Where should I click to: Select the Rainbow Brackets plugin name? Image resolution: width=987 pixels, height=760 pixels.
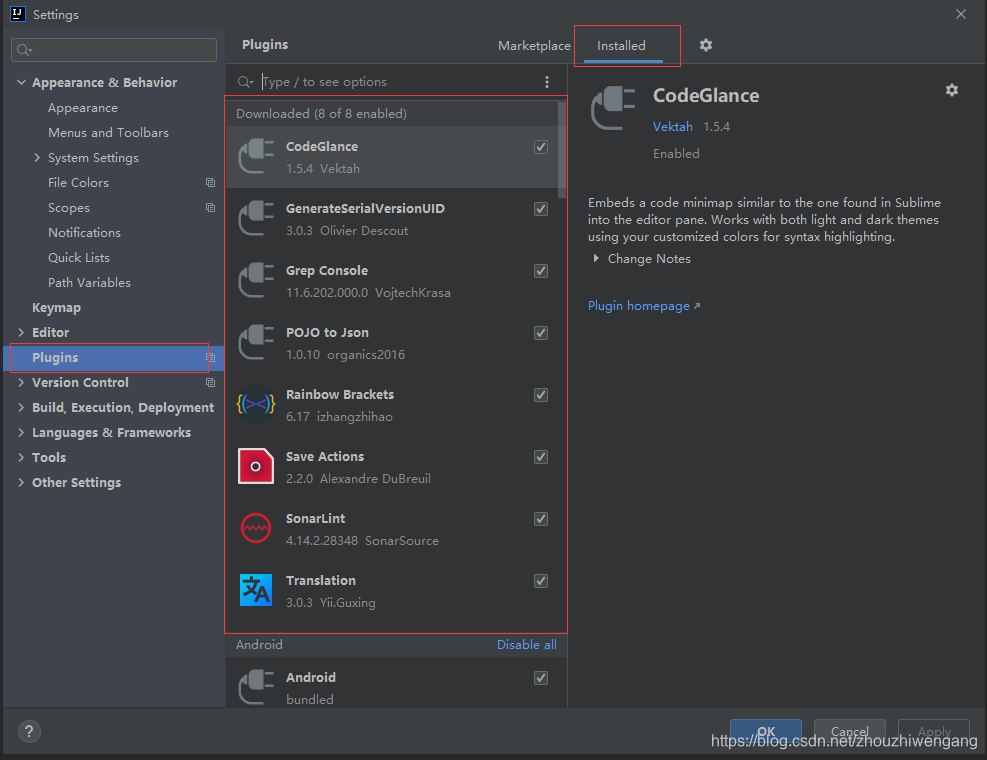pos(340,395)
